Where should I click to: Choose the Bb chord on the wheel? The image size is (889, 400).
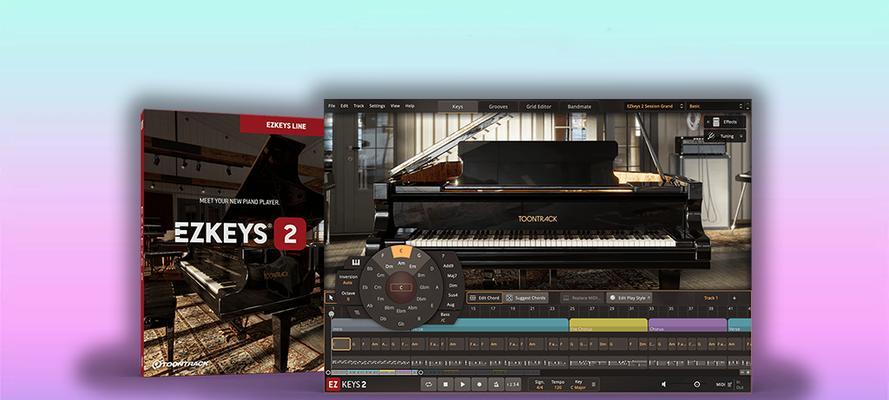coord(370,269)
